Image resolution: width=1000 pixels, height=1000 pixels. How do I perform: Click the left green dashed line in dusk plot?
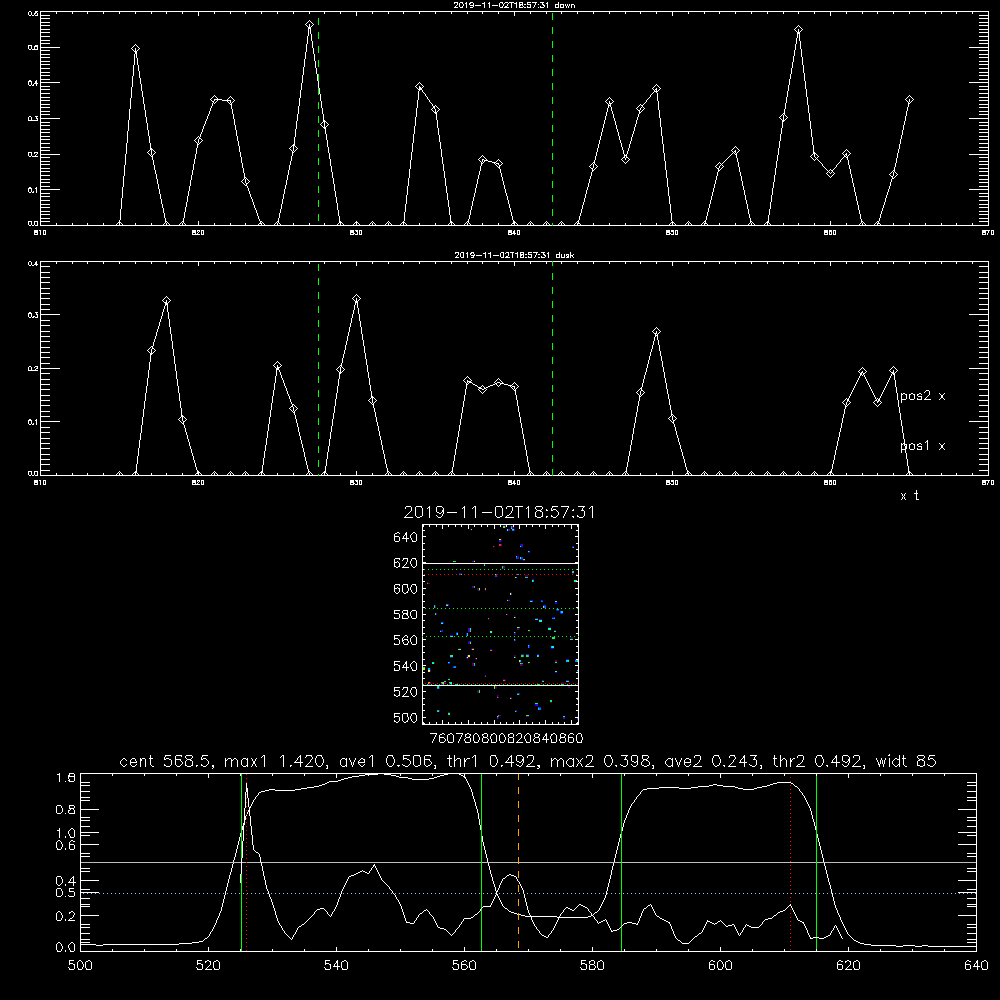point(318,368)
